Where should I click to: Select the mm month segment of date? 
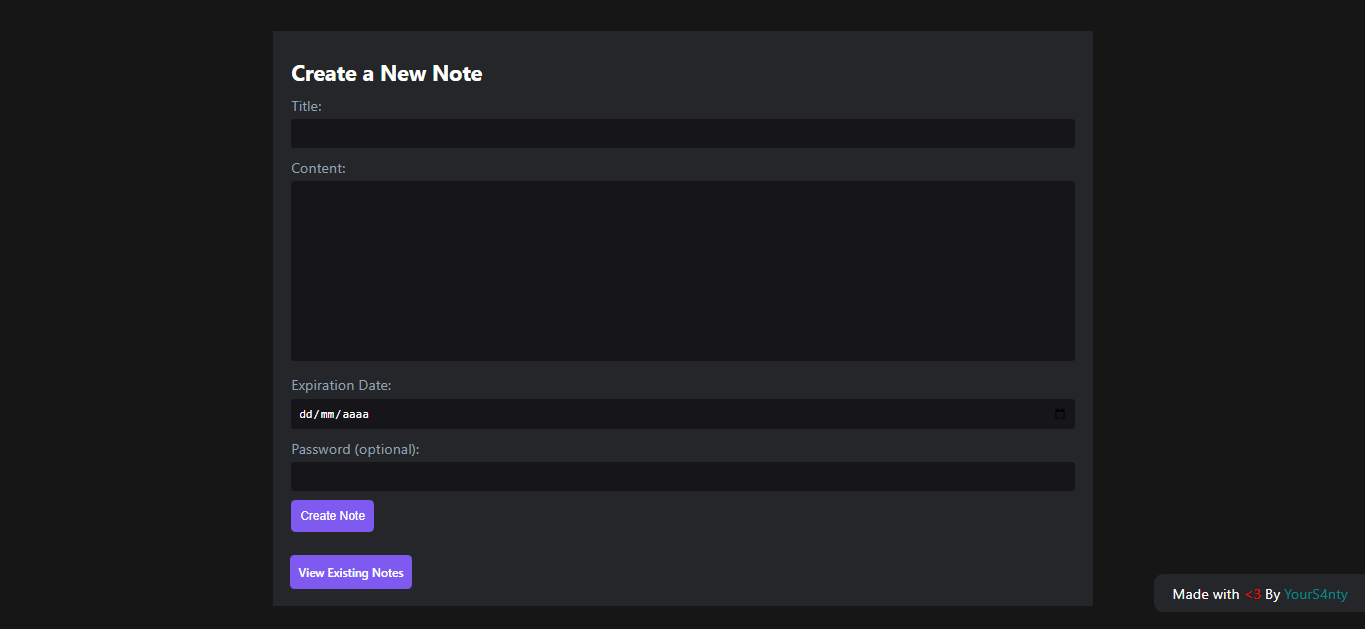[x=328, y=414]
